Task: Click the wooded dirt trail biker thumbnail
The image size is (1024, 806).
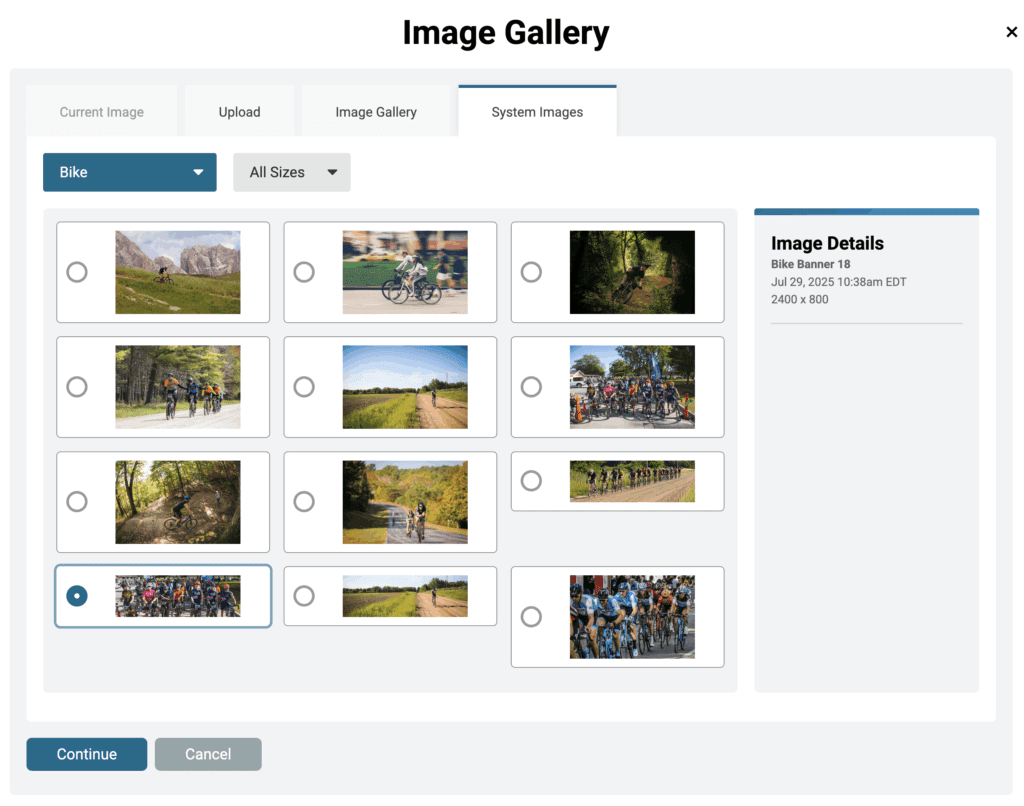Action: (178, 502)
